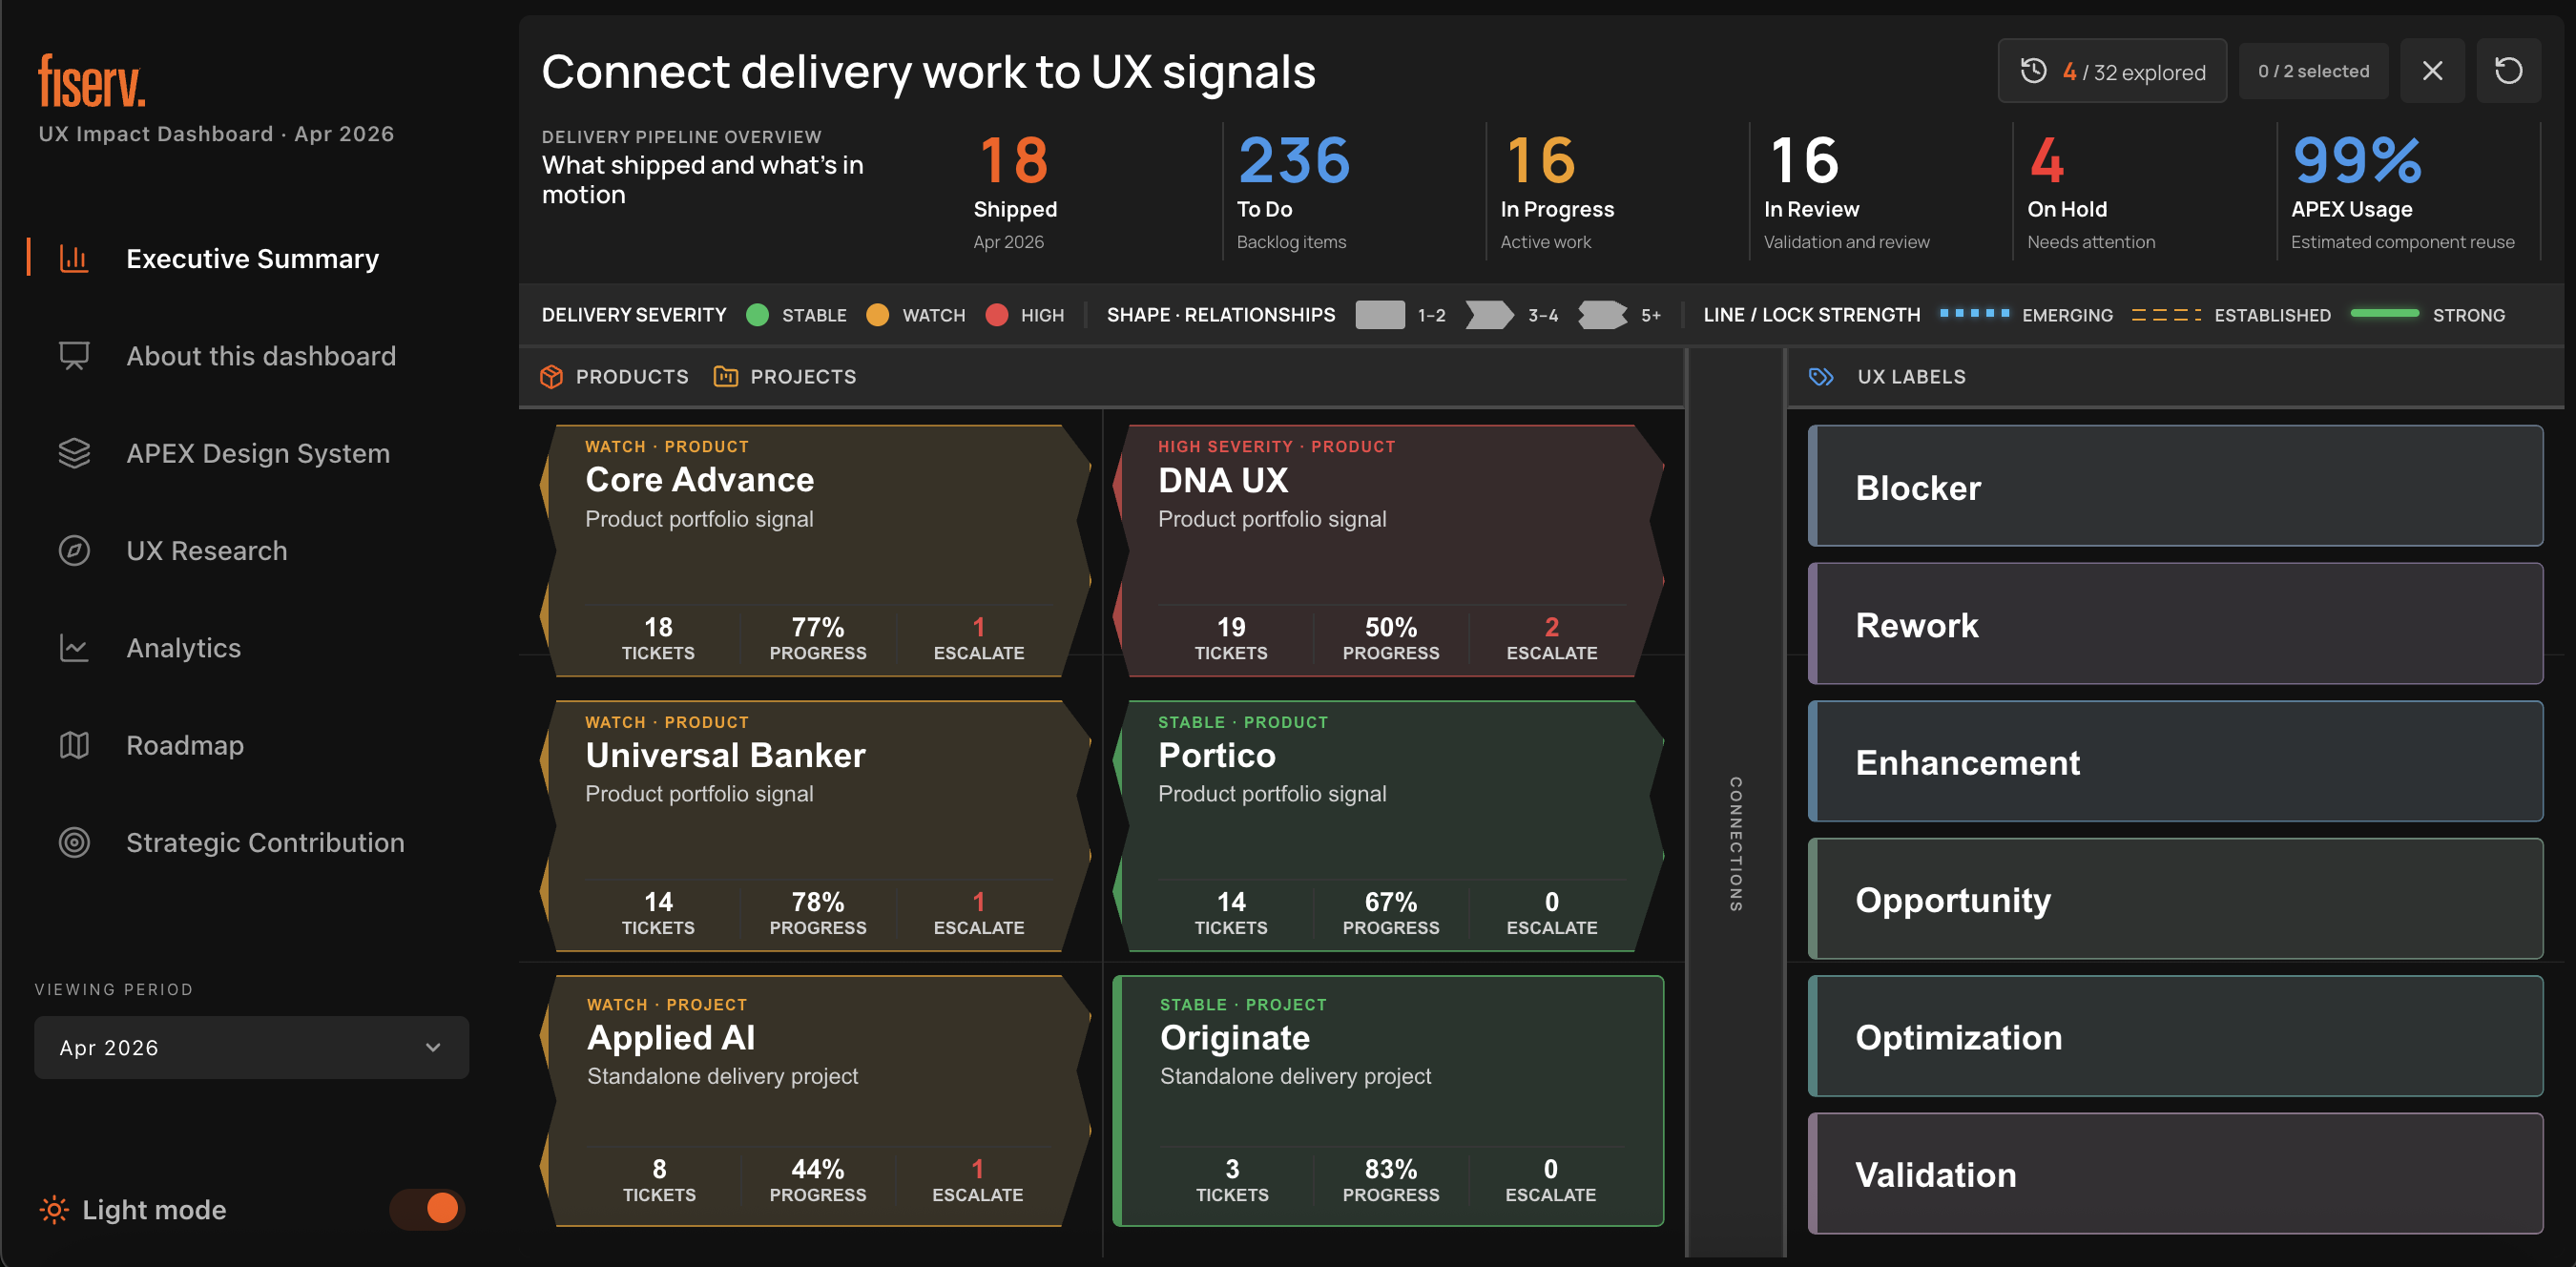Click the orange Watch severity dot
2576x1267 pixels.
pos(878,315)
